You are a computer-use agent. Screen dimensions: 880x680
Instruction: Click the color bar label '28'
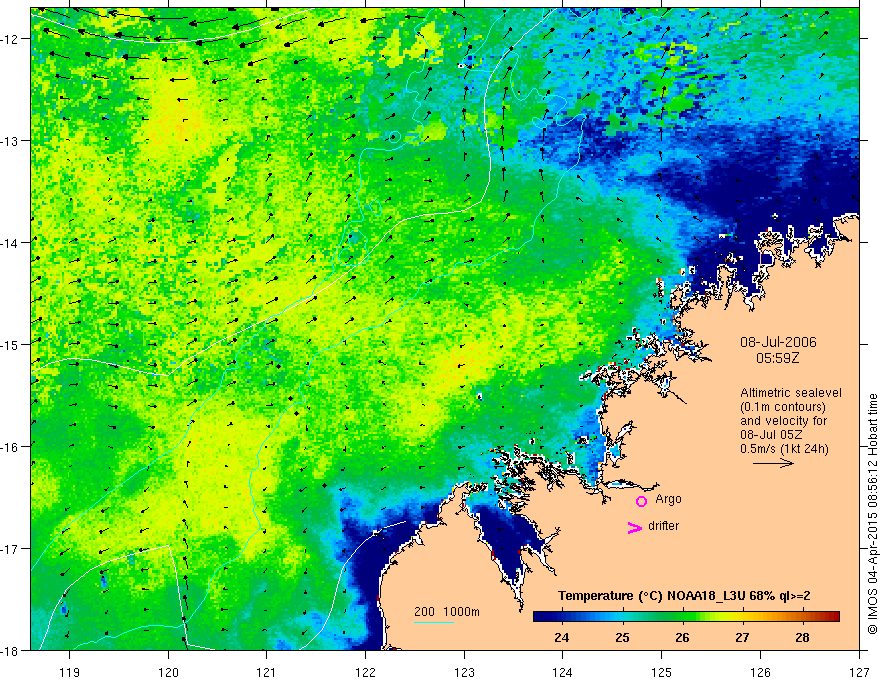click(803, 637)
